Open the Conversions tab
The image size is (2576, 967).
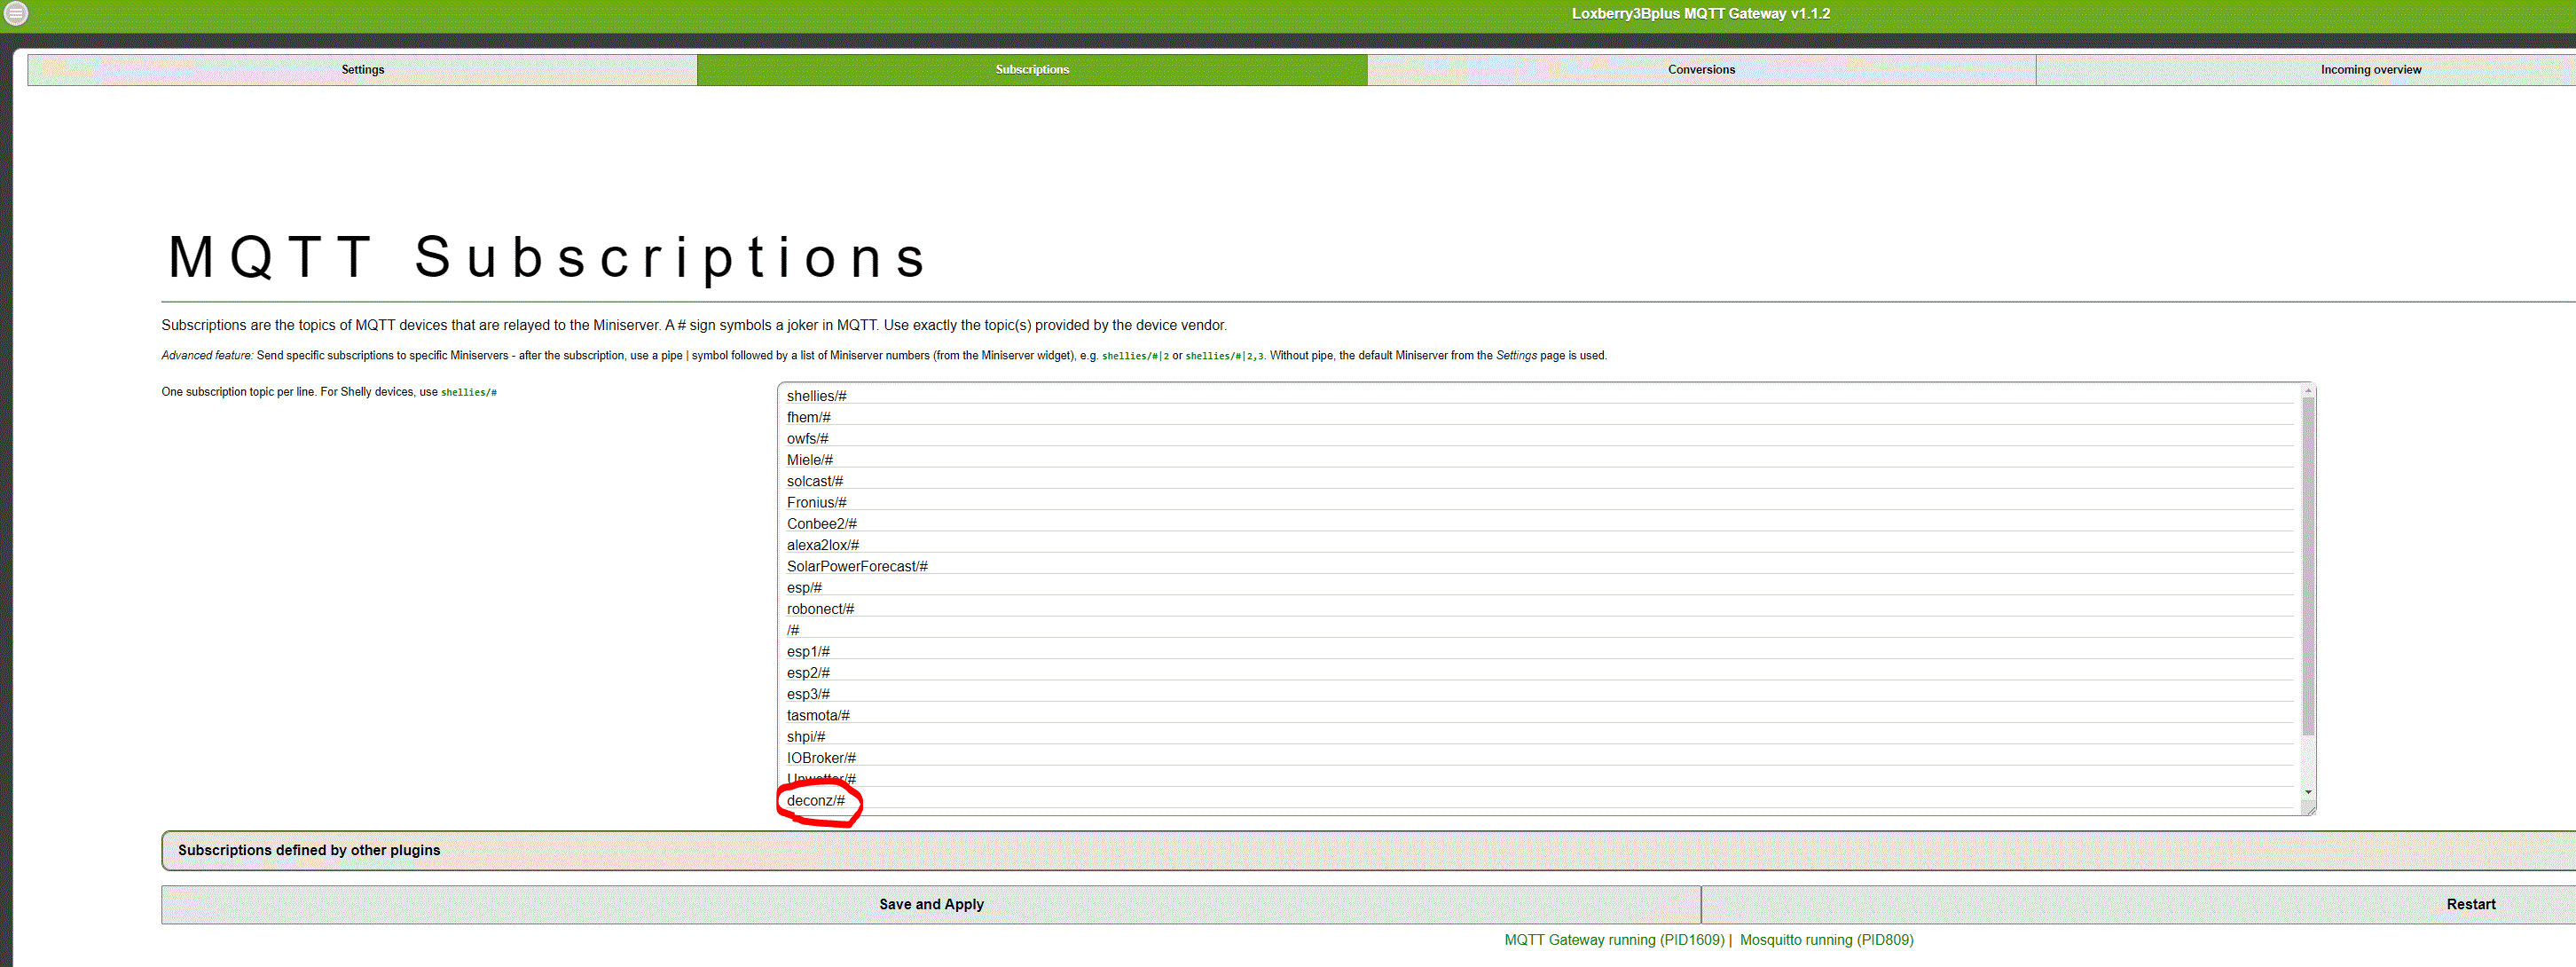tap(1701, 70)
